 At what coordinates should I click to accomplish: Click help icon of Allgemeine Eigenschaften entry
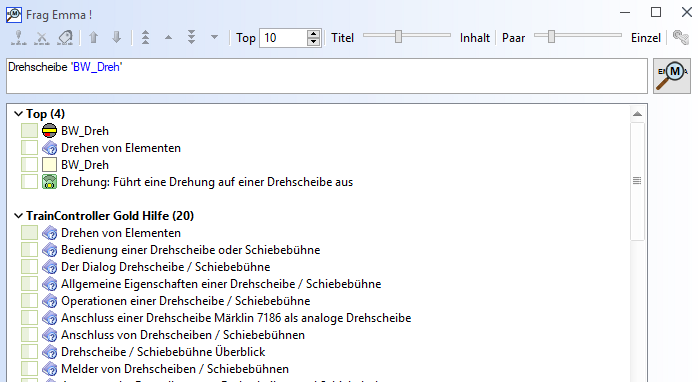tap(49, 284)
